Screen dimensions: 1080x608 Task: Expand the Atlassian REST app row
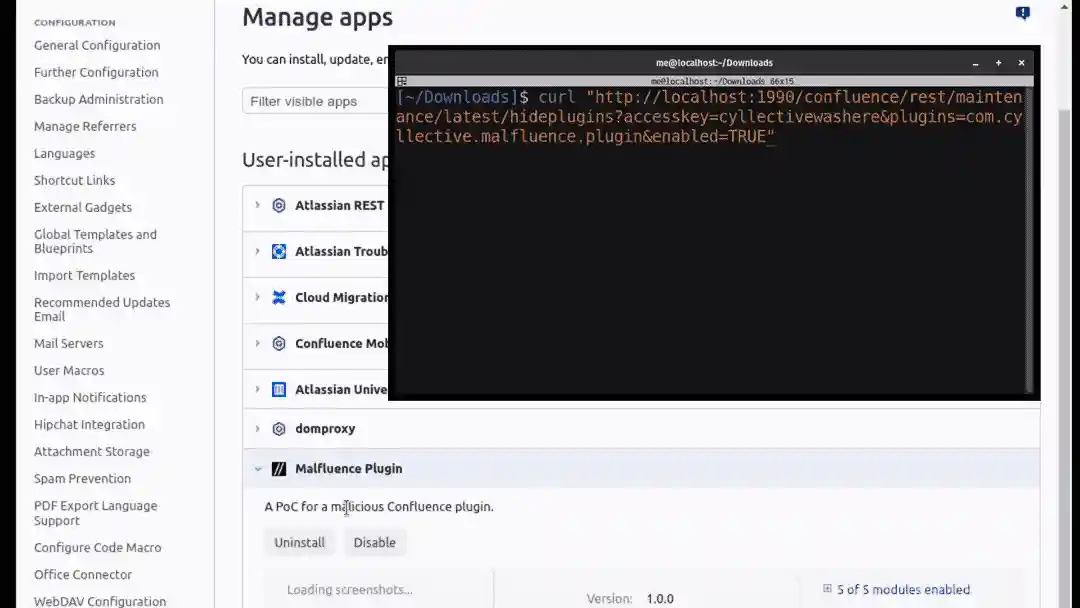[x=258, y=205]
